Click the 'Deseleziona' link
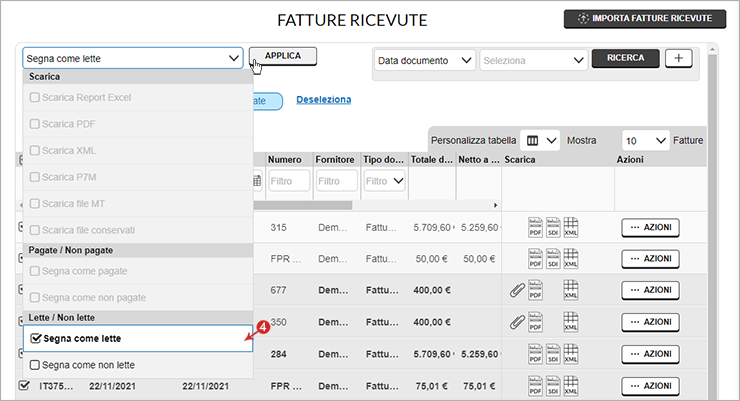The width and height of the screenshot is (740, 401). click(323, 100)
